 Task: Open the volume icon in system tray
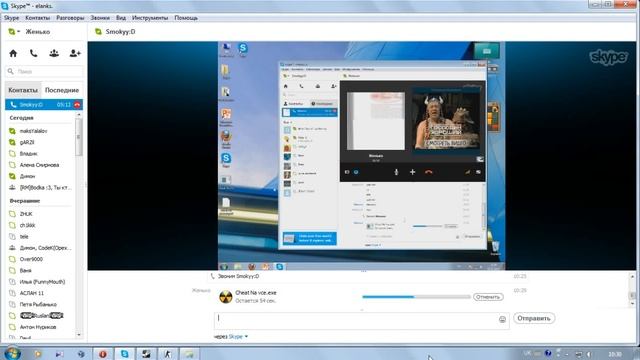(589, 354)
